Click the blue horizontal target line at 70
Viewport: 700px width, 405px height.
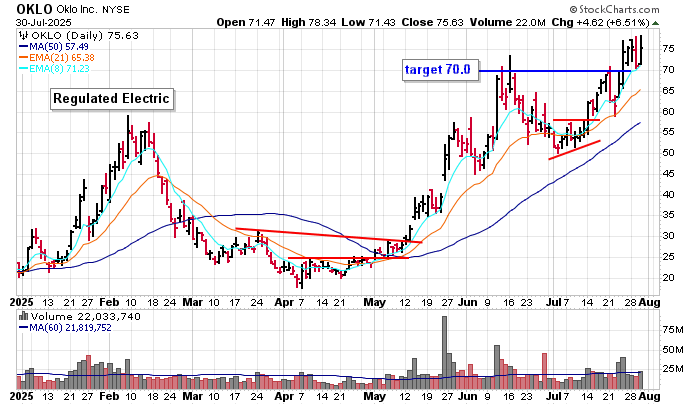554,71
